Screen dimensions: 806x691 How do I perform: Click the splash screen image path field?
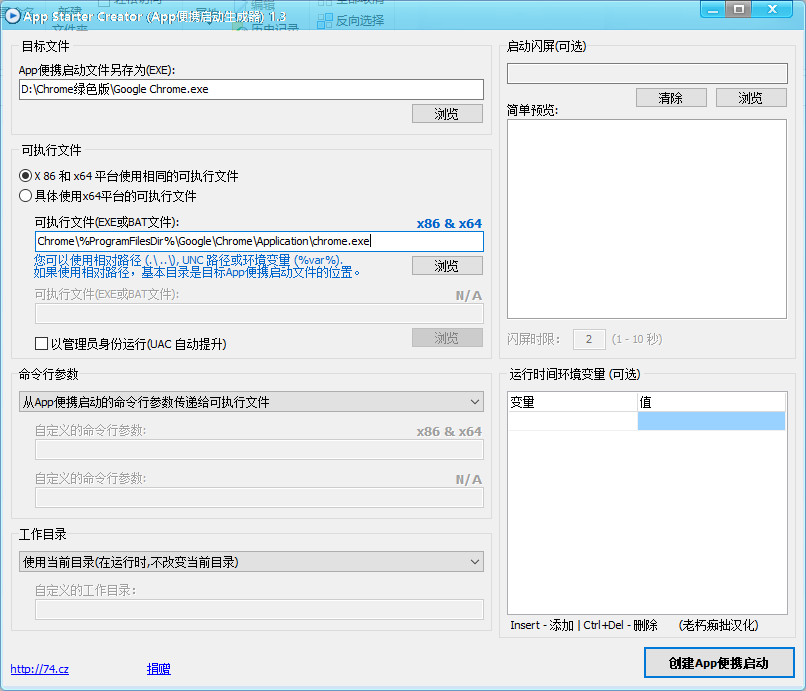646,73
